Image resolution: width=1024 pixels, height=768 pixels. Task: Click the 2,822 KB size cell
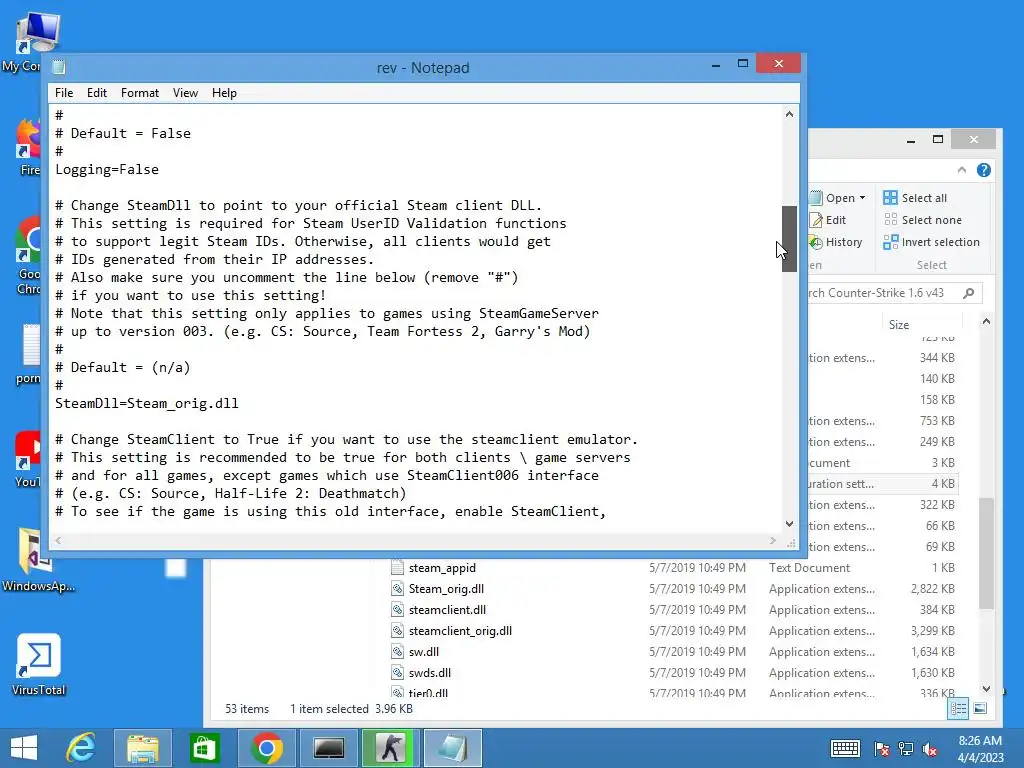[933, 589]
